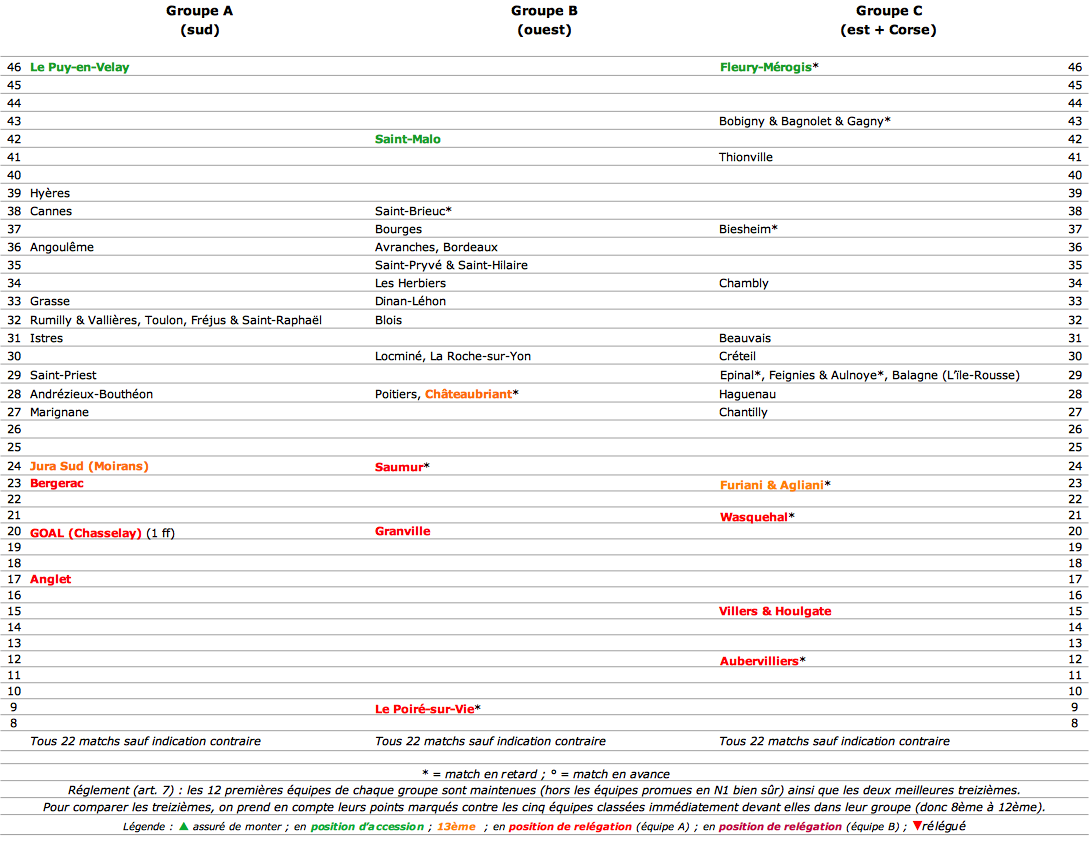Select Avranches, Bordeaux entry

pyautogui.click(x=436, y=248)
